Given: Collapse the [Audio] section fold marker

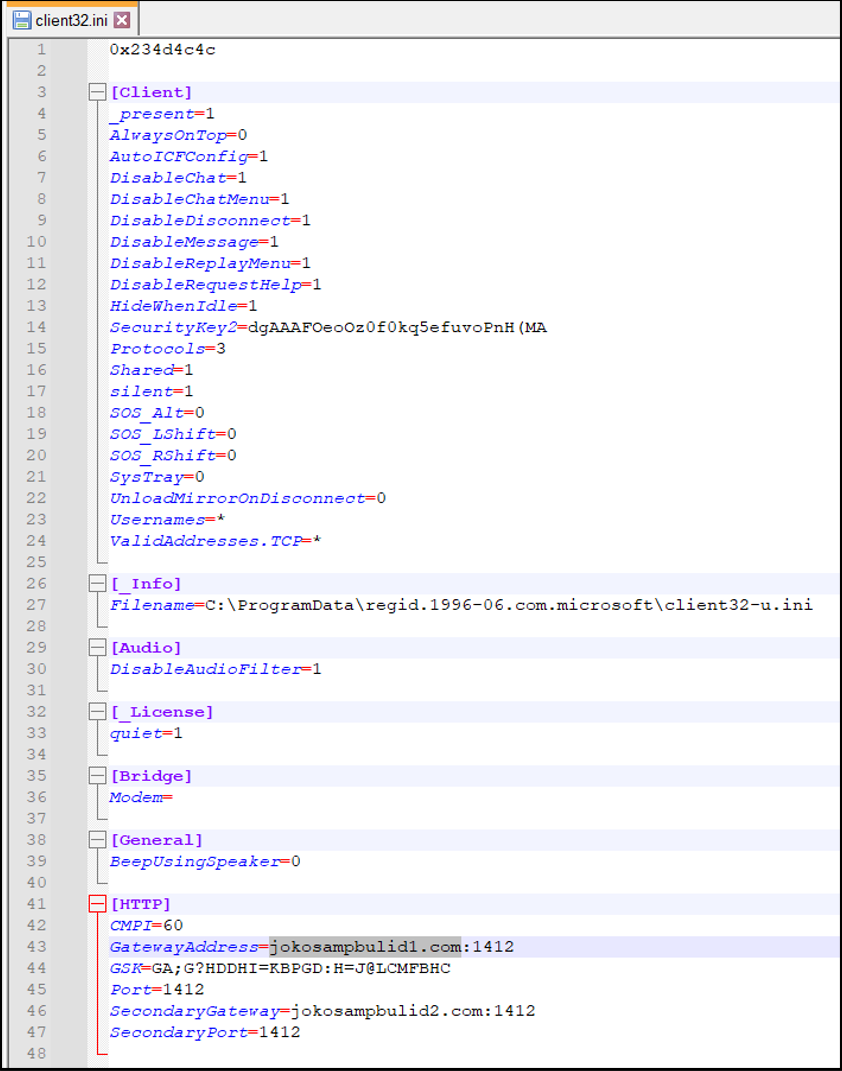Looking at the screenshot, I should point(97,648).
